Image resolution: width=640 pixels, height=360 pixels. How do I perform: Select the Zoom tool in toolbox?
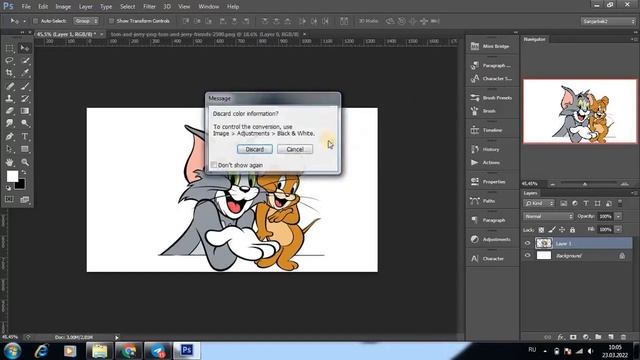25,162
